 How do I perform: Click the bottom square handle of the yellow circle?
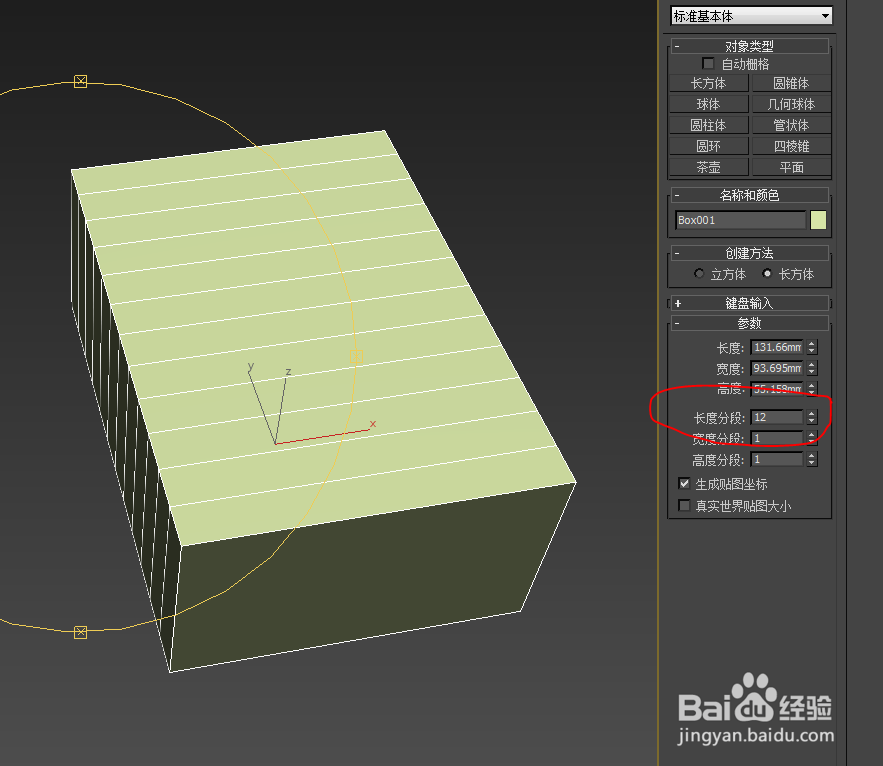[x=81, y=633]
